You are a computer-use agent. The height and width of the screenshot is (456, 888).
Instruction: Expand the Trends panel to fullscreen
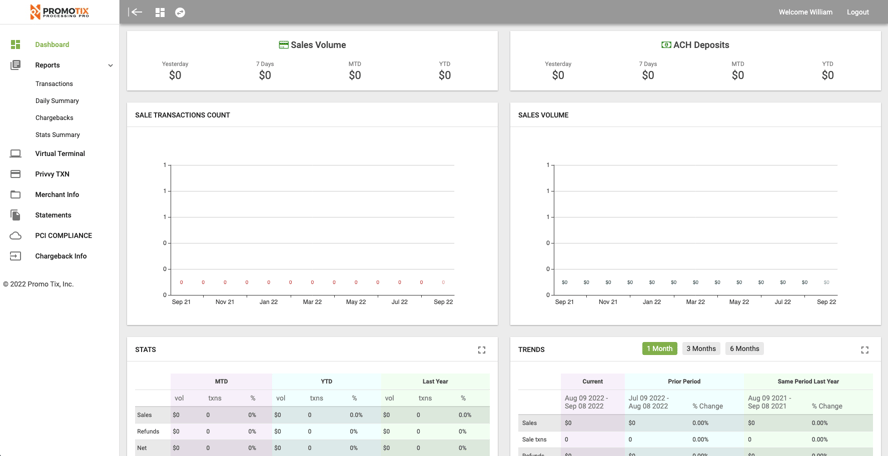click(x=865, y=350)
